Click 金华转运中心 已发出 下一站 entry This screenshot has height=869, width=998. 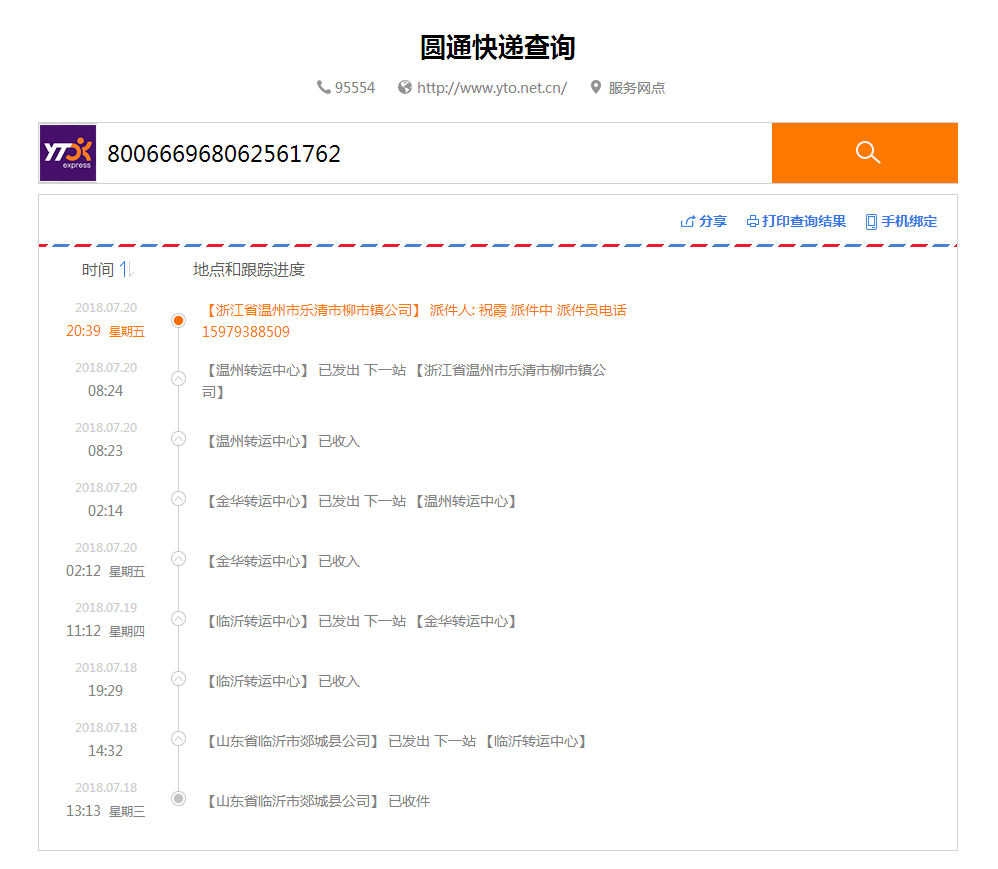pyautogui.click(x=359, y=502)
